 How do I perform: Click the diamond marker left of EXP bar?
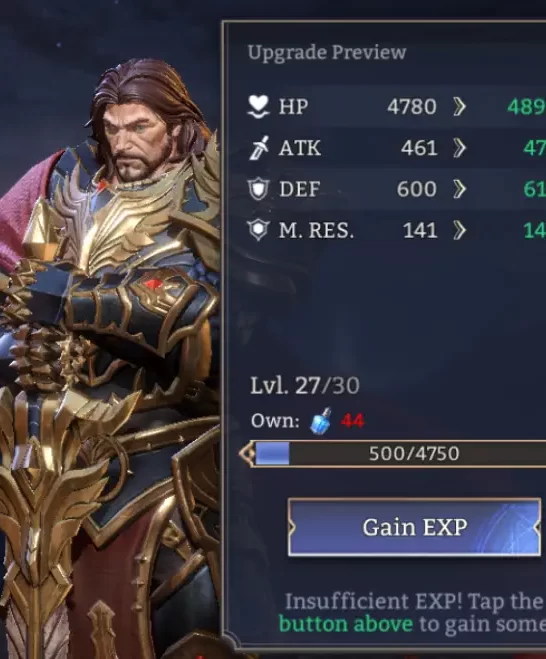(247, 454)
